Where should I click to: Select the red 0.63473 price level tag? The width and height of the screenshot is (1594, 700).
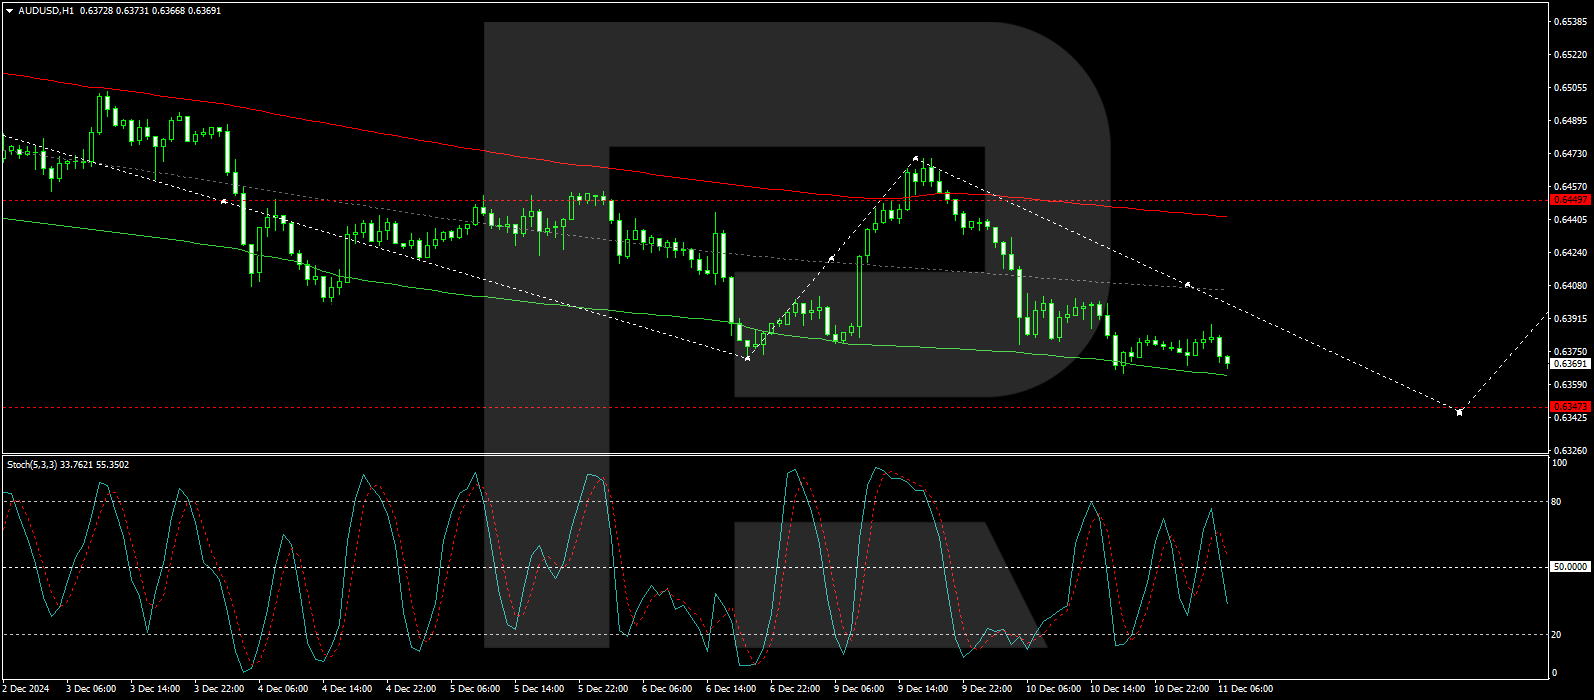tap(1569, 406)
